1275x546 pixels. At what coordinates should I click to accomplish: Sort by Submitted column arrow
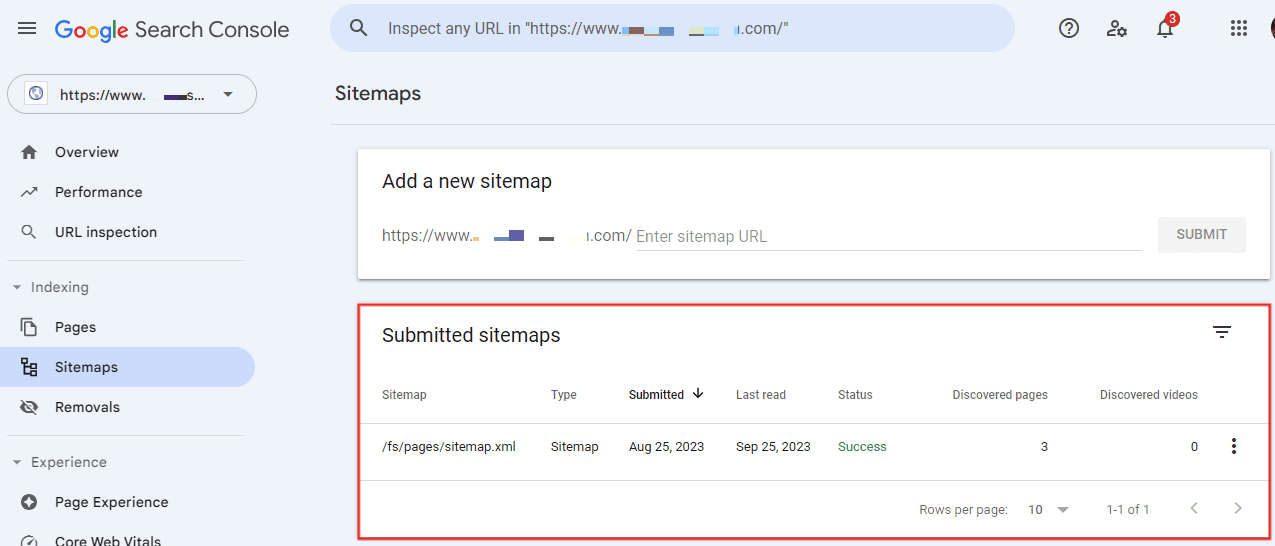click(x=698, y=394)
